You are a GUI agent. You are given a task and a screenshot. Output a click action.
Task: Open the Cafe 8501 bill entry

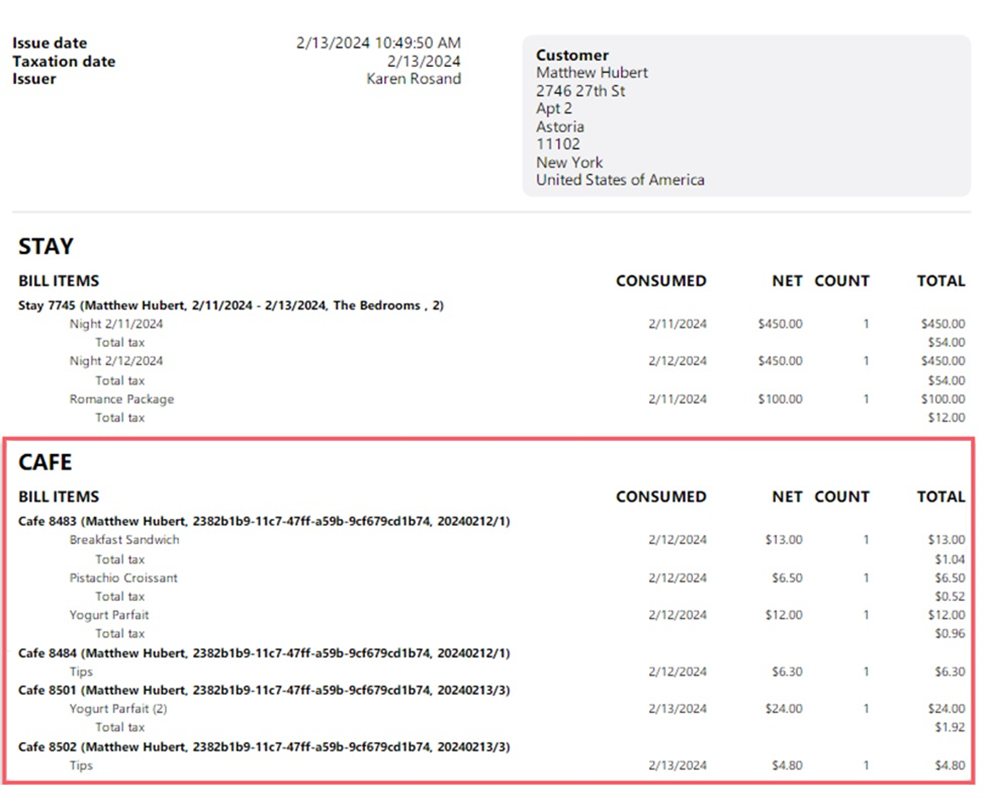point(263,690)
